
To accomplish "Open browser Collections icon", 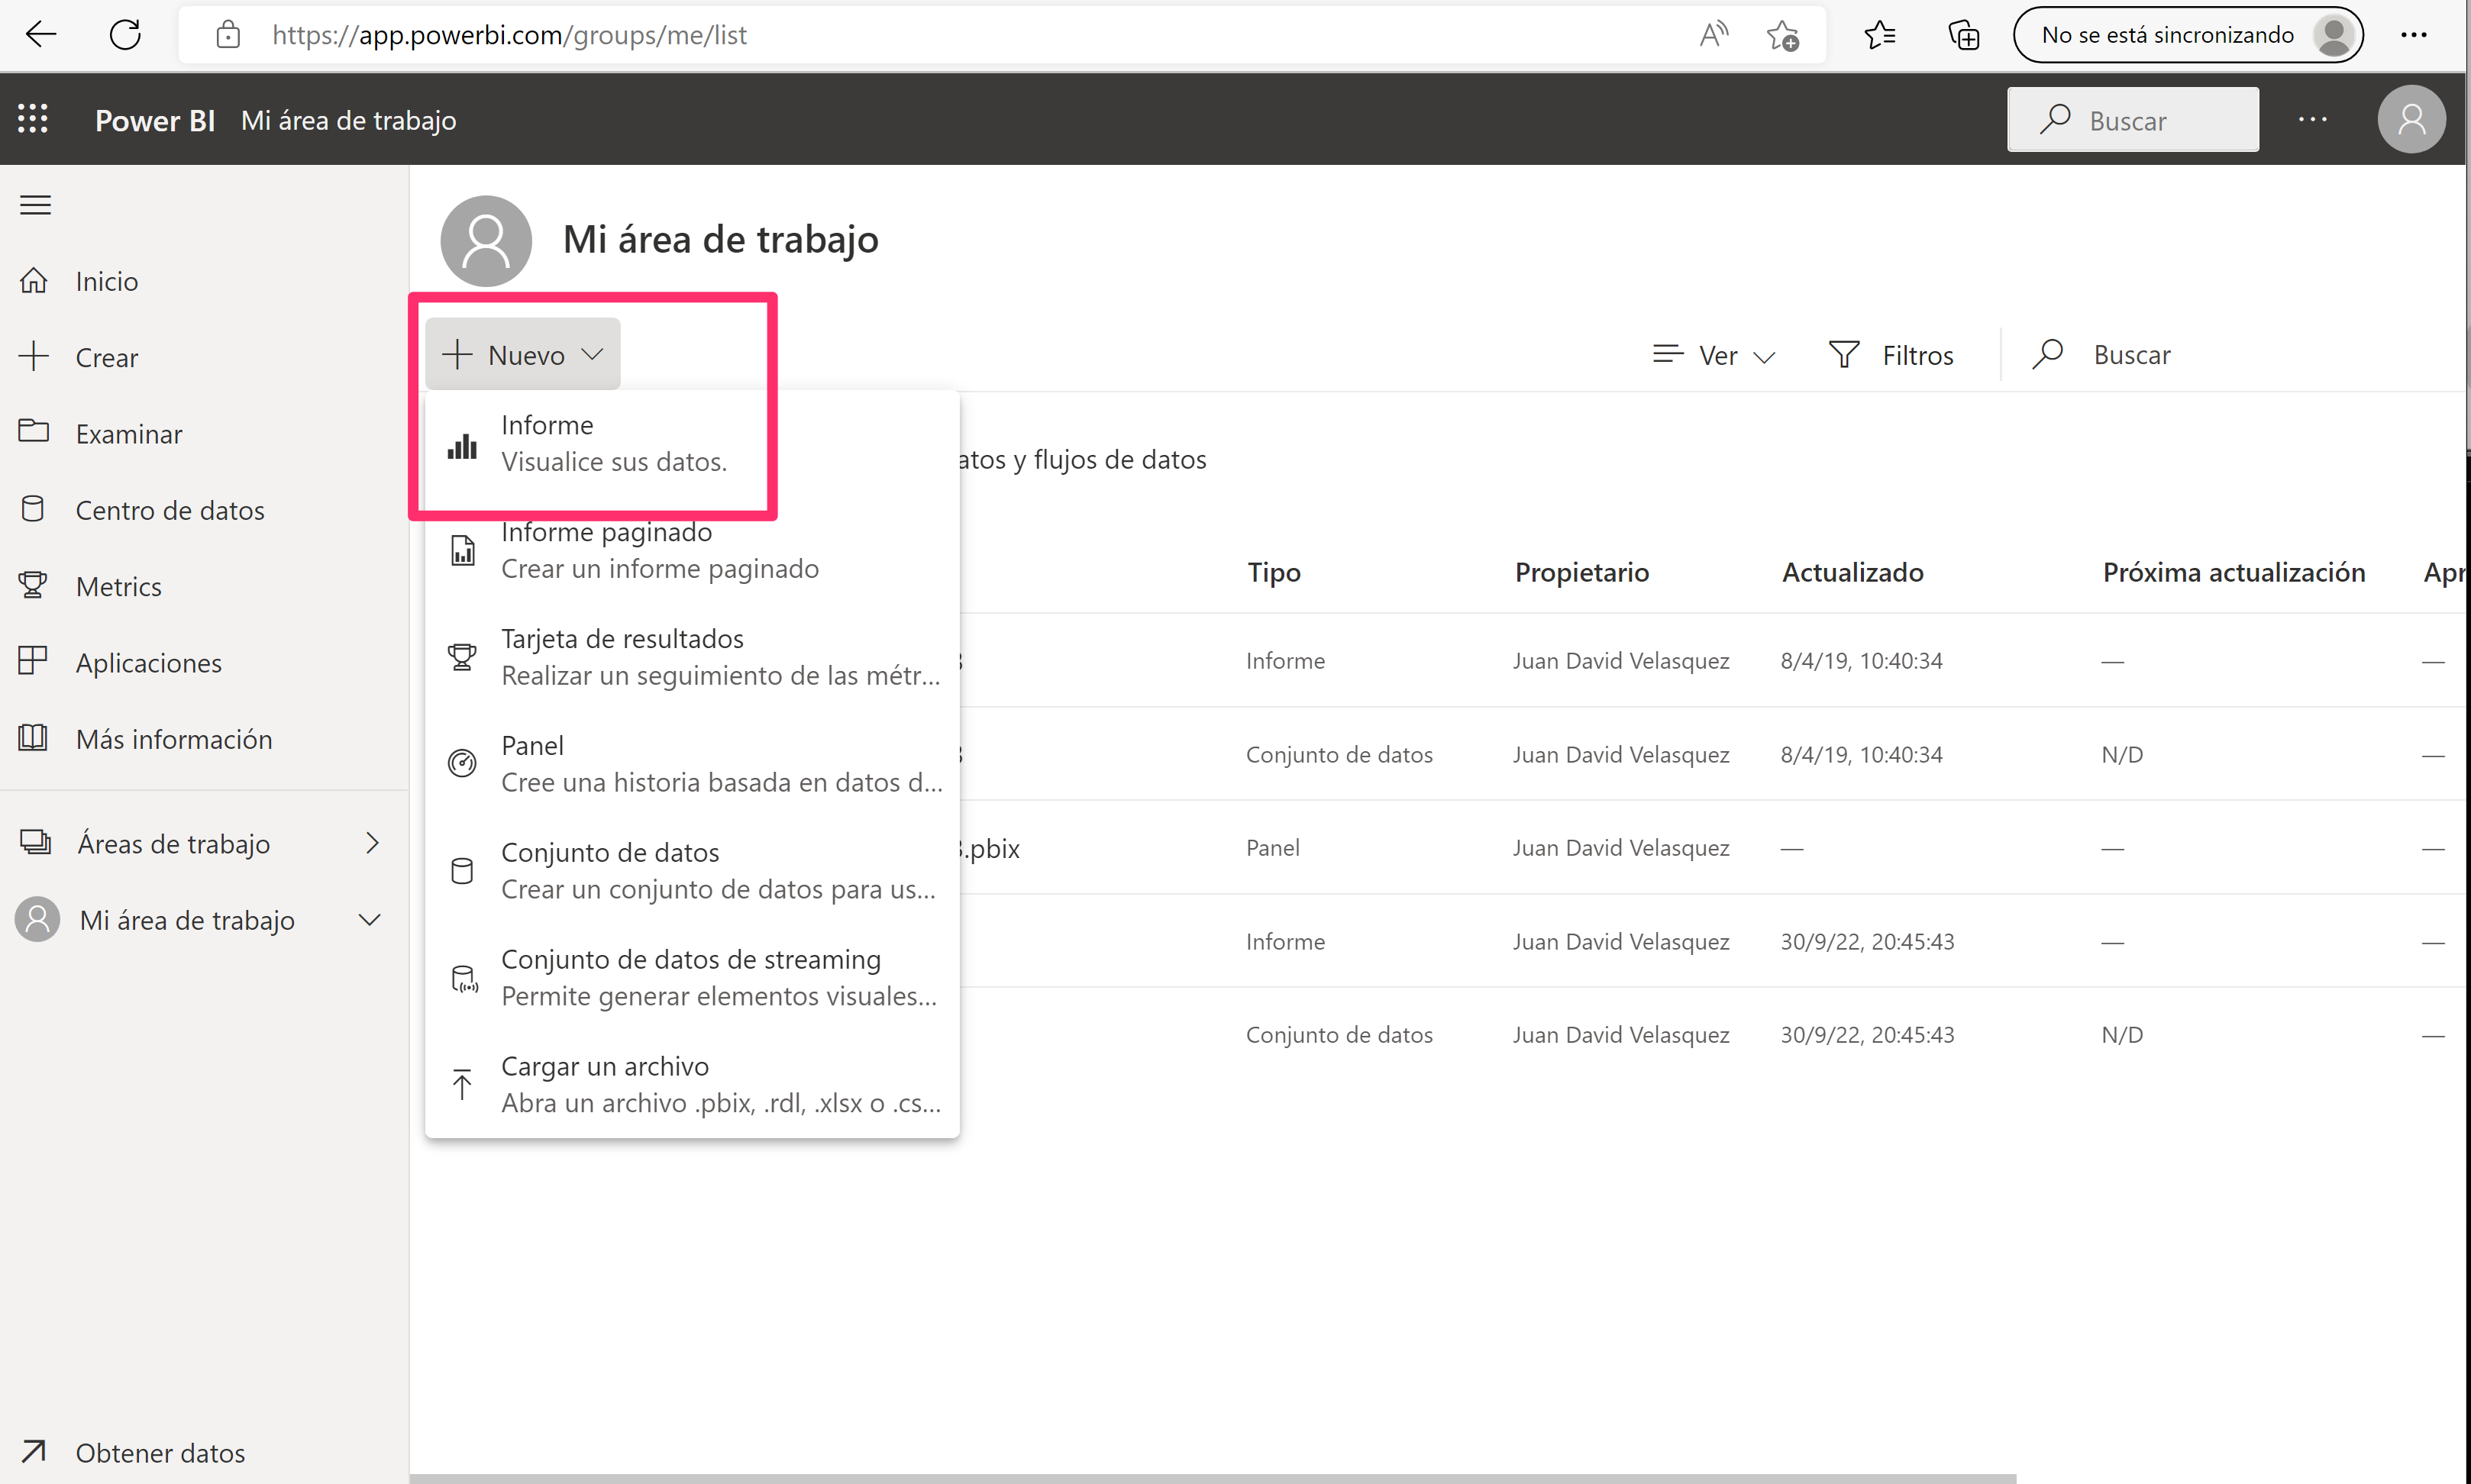I will pyautogui.click(x=1964, y=35).
